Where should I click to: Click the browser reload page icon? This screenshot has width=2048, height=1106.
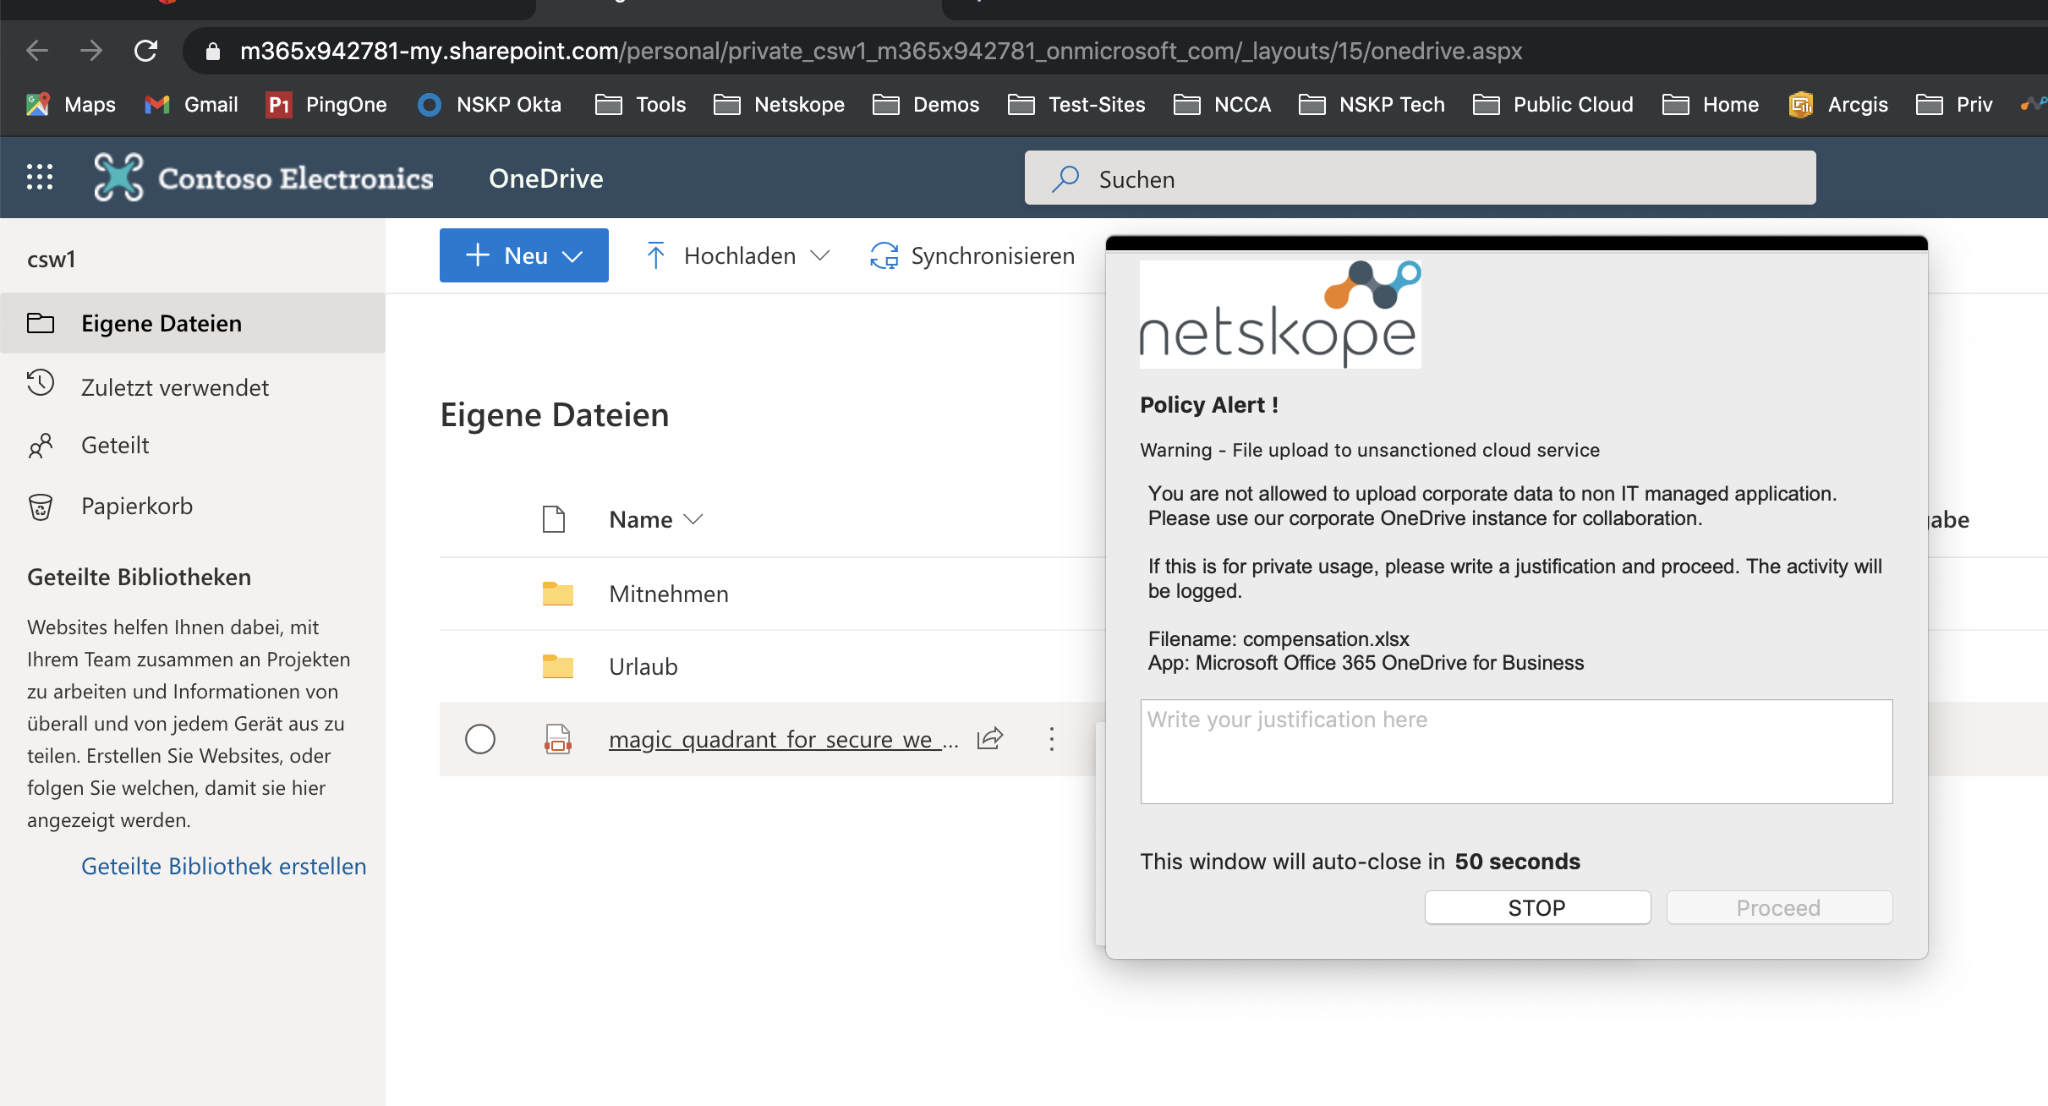pos(146,51)
